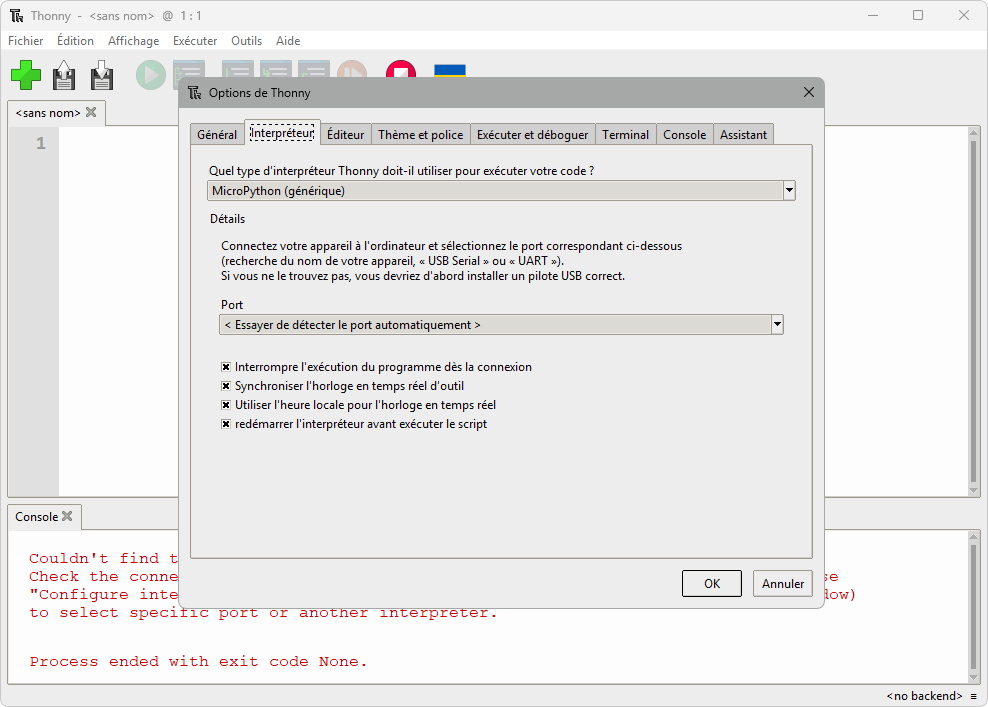Toggle Synchroniser l'horloge en temps réel checkbox
The height and width of the screenshot is (707, 988).
tap(226, 386)
